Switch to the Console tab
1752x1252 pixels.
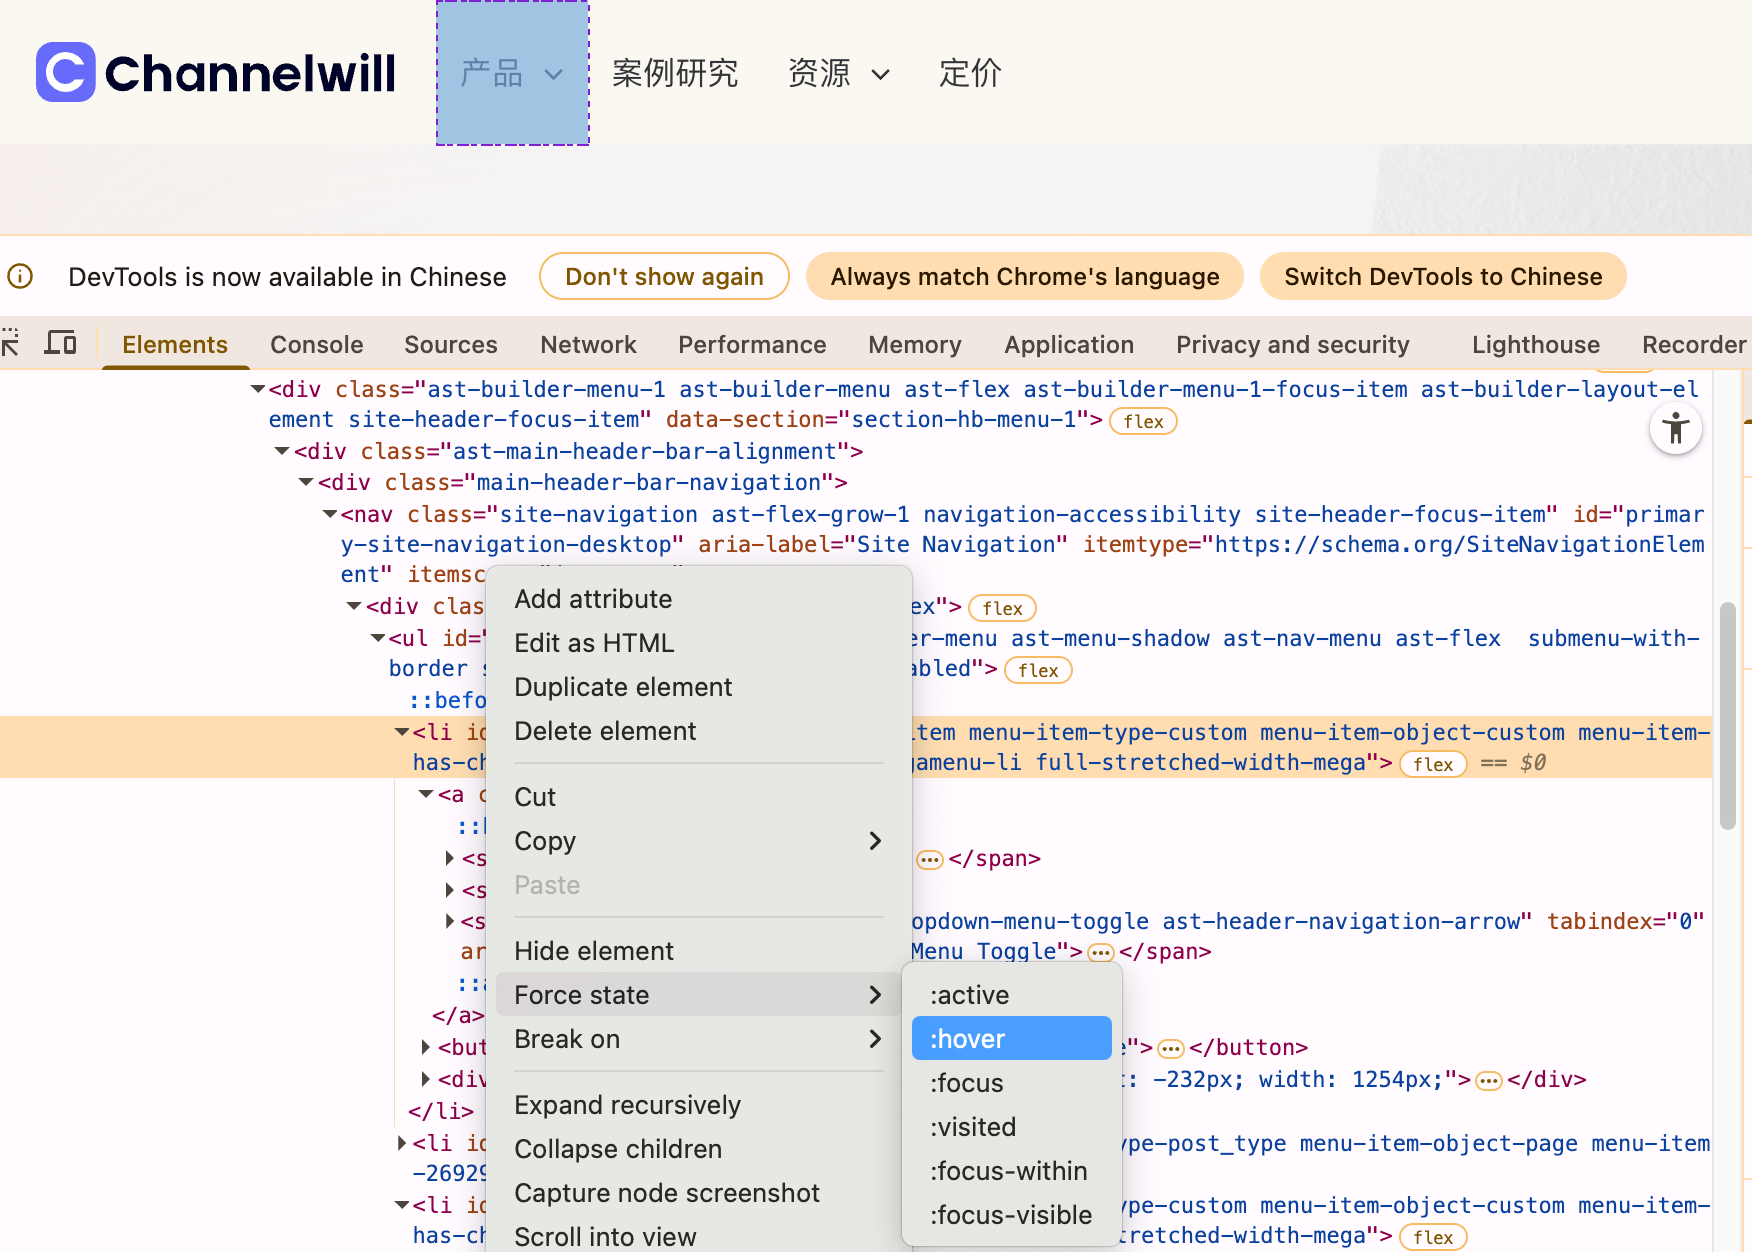coord(316,345)
